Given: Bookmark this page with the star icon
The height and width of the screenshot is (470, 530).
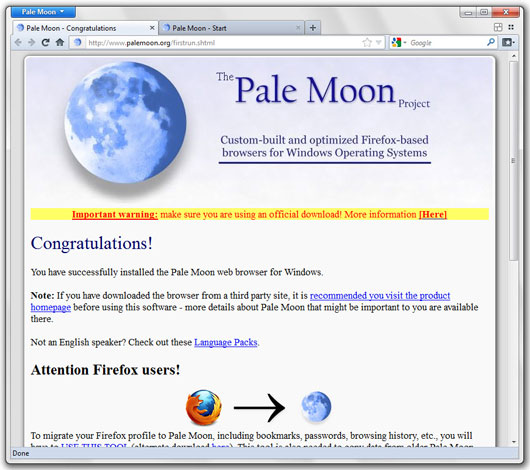Looking at the screenshot, I should 367,43.
